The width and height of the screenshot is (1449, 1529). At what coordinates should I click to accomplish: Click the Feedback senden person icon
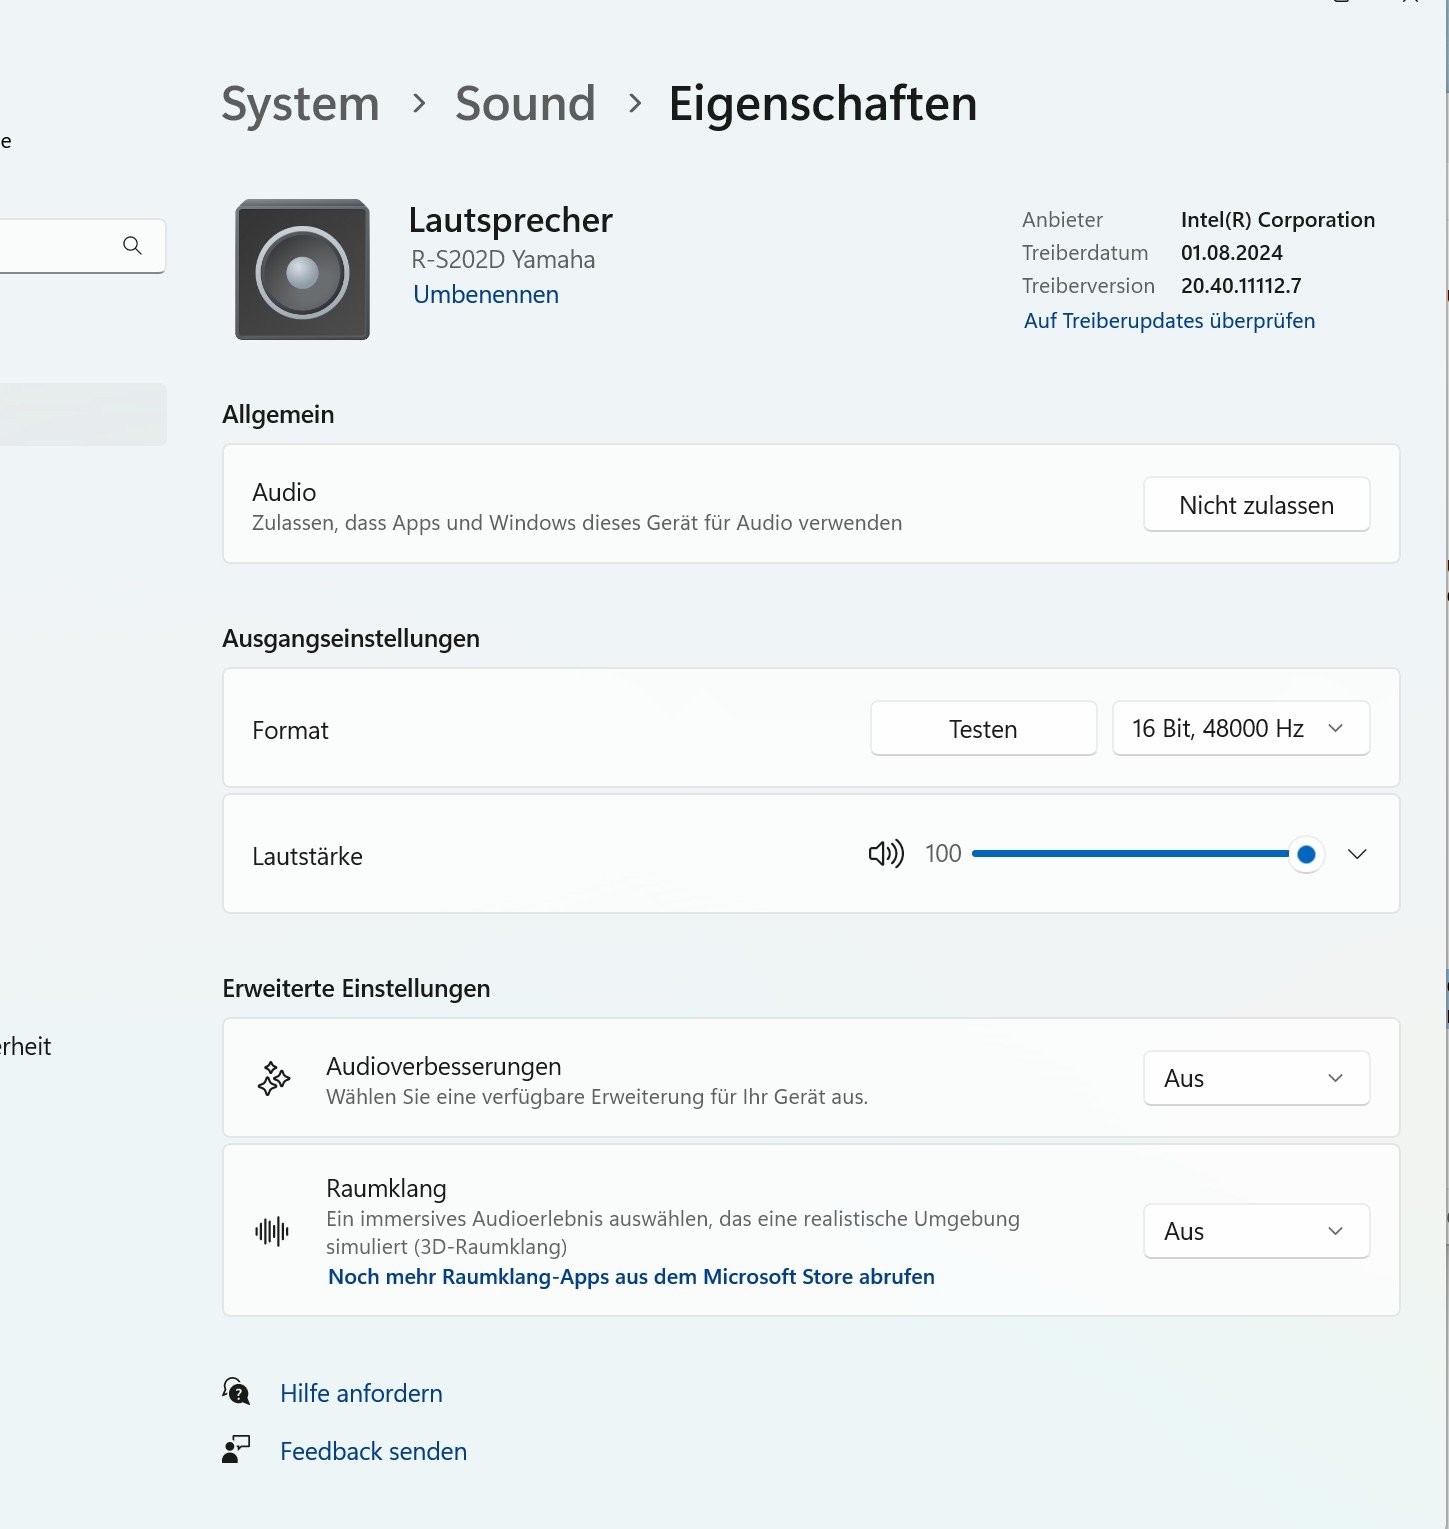click(236, 1450)
